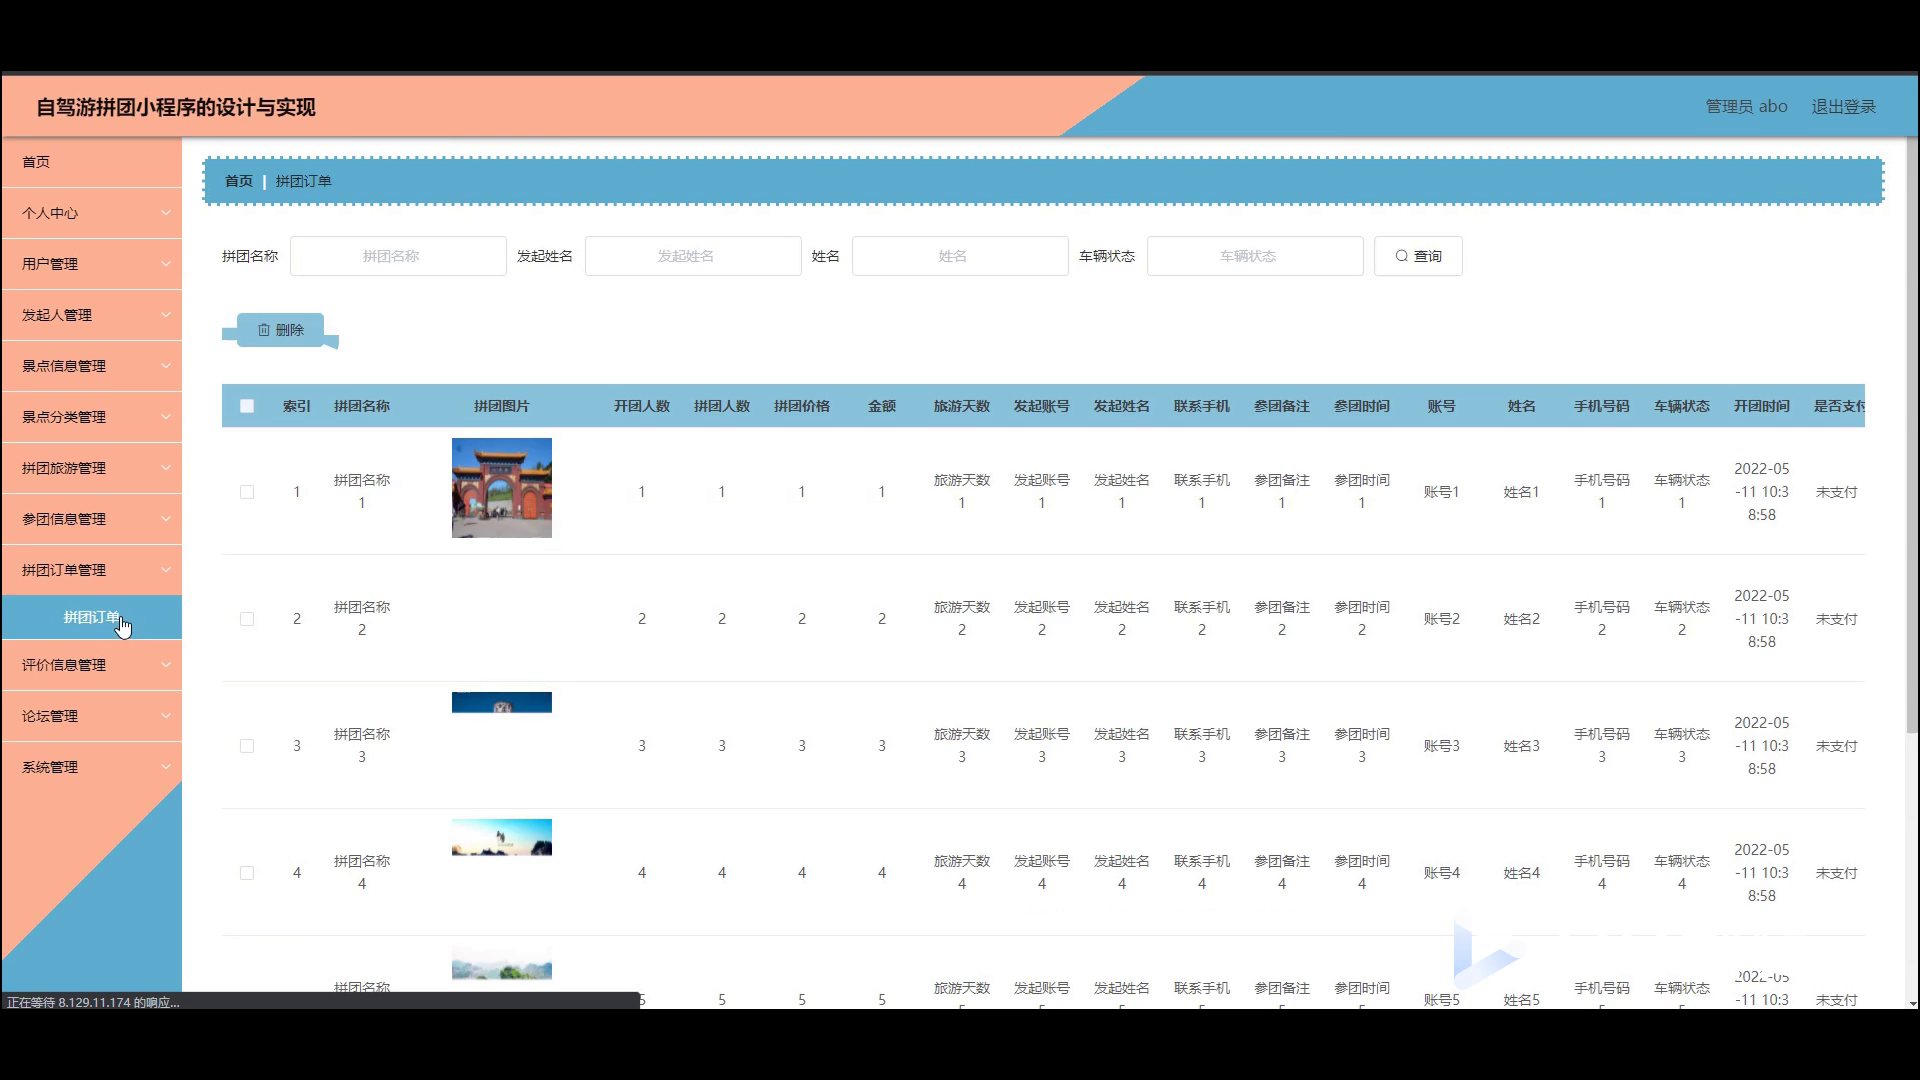1920x1080 pixels.
Task: Click the 管理员 abo account label
Action: pos(1746,107)
